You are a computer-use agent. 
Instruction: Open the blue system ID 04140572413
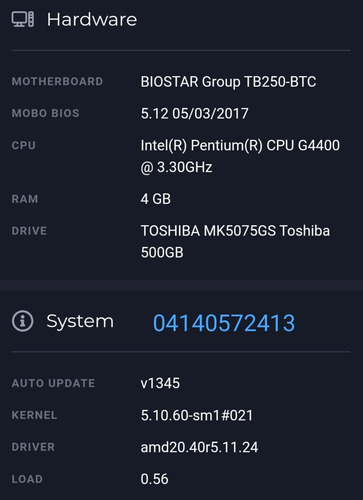(x=224, y=323)
